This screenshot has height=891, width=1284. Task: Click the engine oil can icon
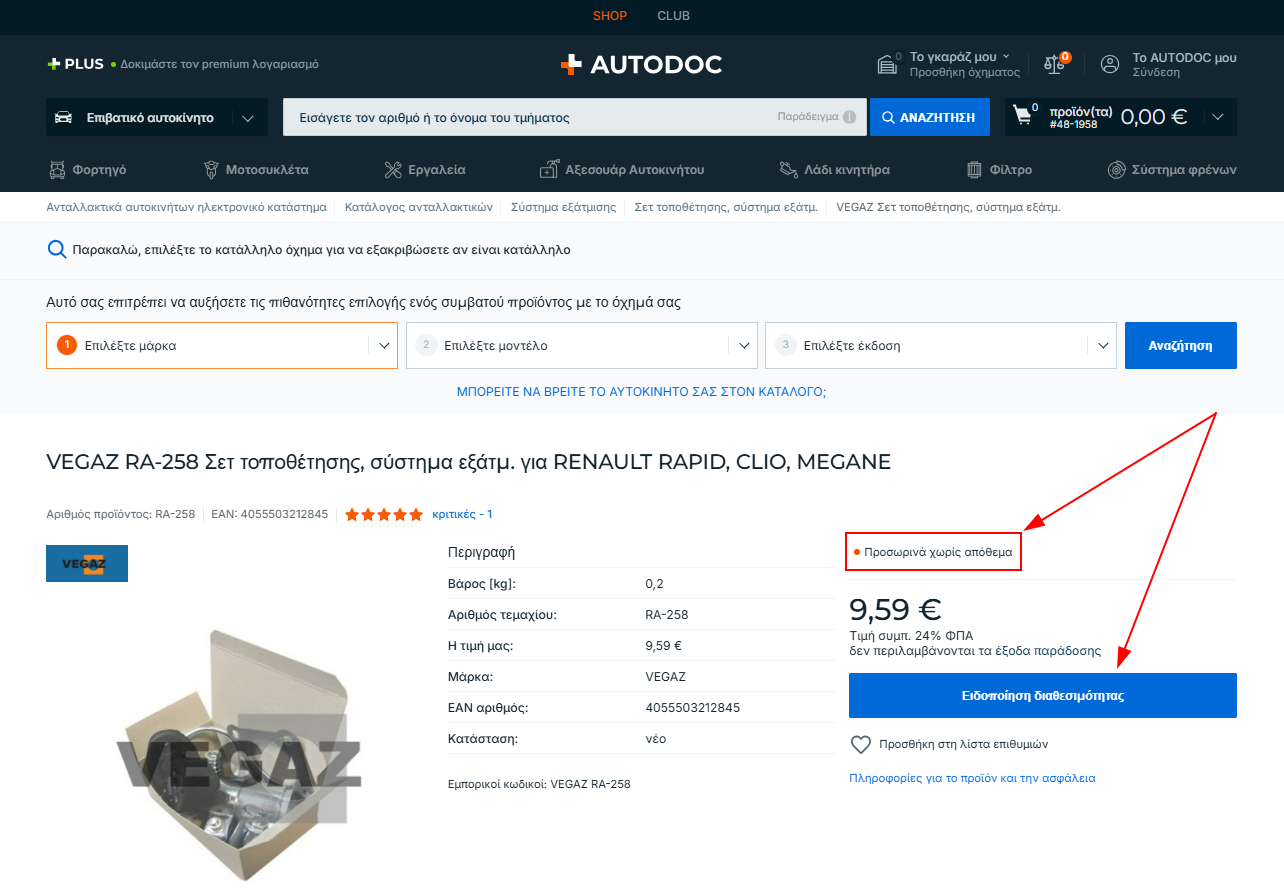tap(788, 170)
